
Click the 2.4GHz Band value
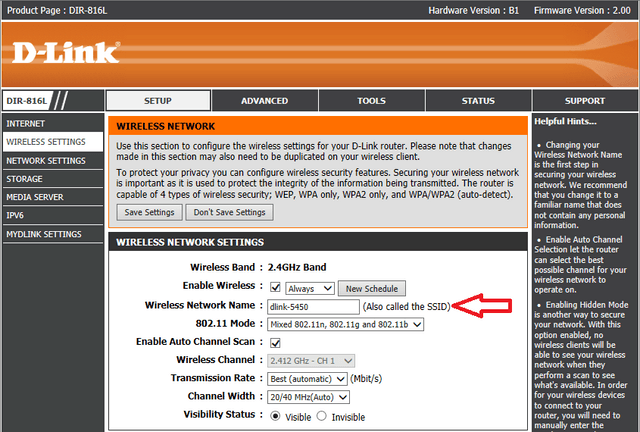point(297,267)
